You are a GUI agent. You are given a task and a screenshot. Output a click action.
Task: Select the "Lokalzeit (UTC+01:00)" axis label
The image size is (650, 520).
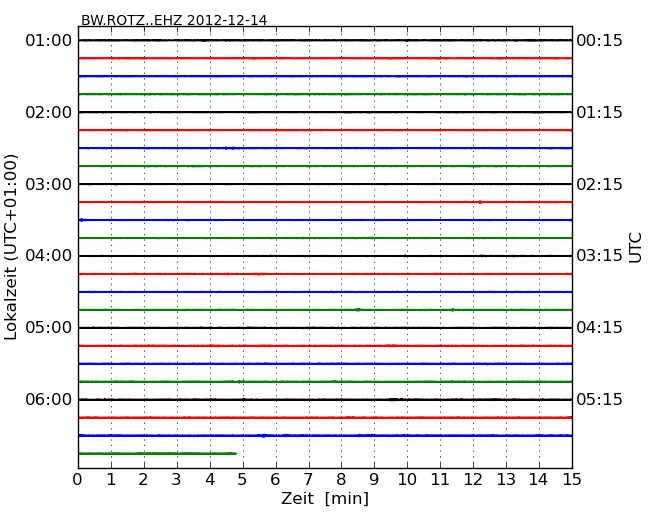[x=11, y=247]
